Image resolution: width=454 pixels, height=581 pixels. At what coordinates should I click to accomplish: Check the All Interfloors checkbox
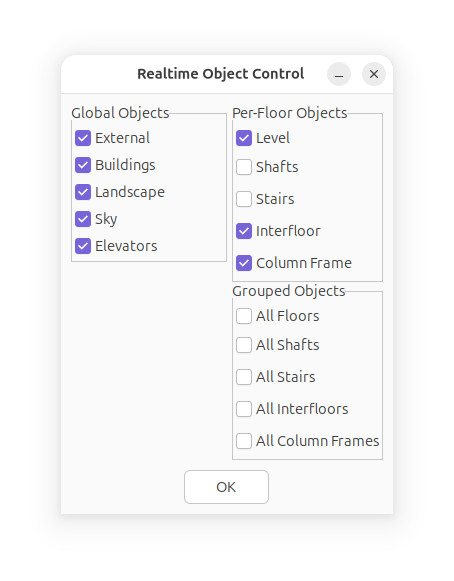244,409
